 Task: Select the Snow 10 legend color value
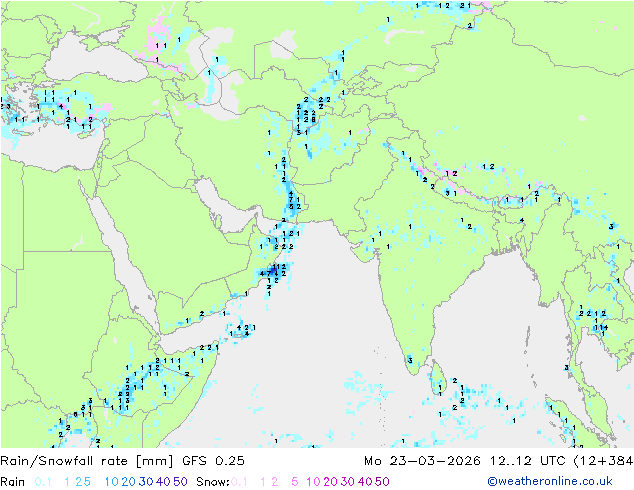pos(313,482)
